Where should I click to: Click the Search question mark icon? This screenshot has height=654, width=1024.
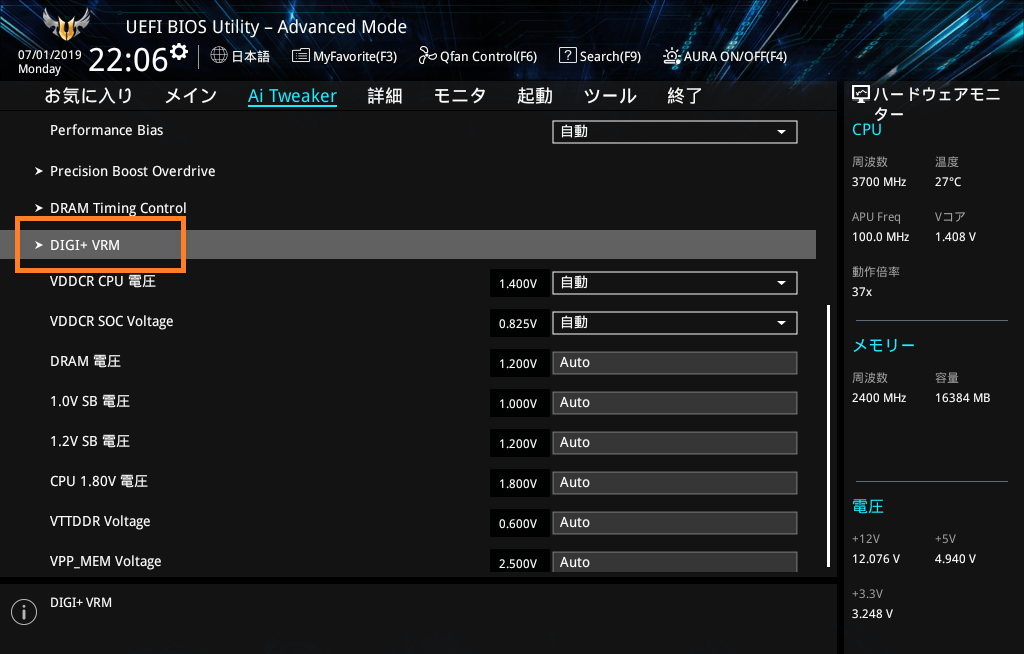[x=568, y=56]
